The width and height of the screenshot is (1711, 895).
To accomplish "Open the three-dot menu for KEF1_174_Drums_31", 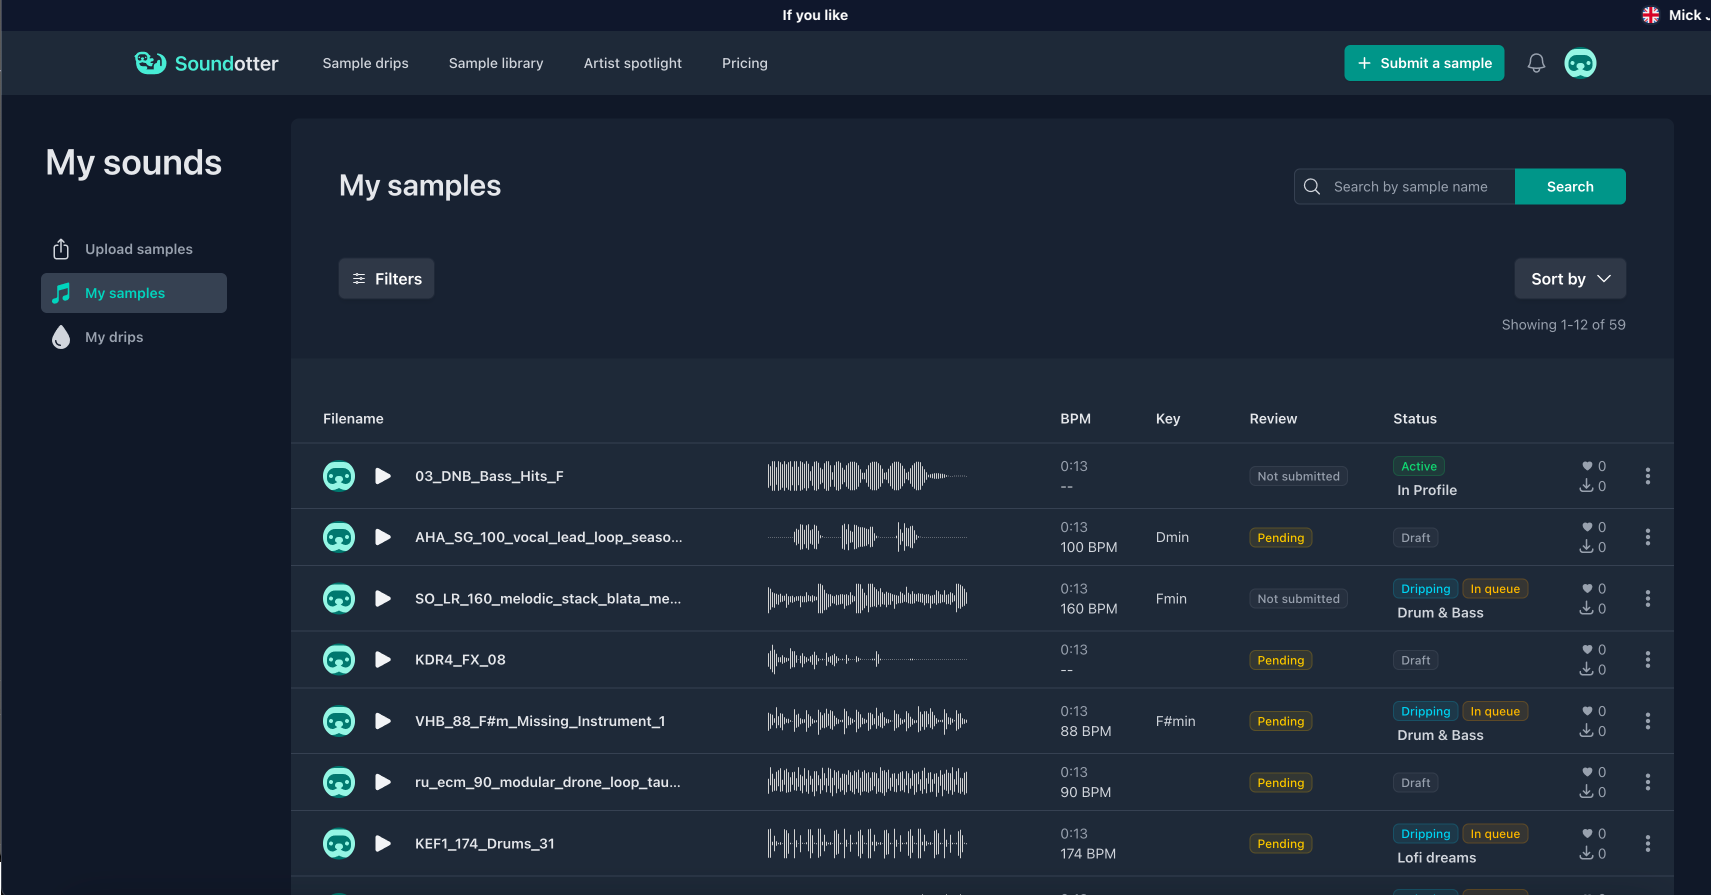I will pos(1647,844).
